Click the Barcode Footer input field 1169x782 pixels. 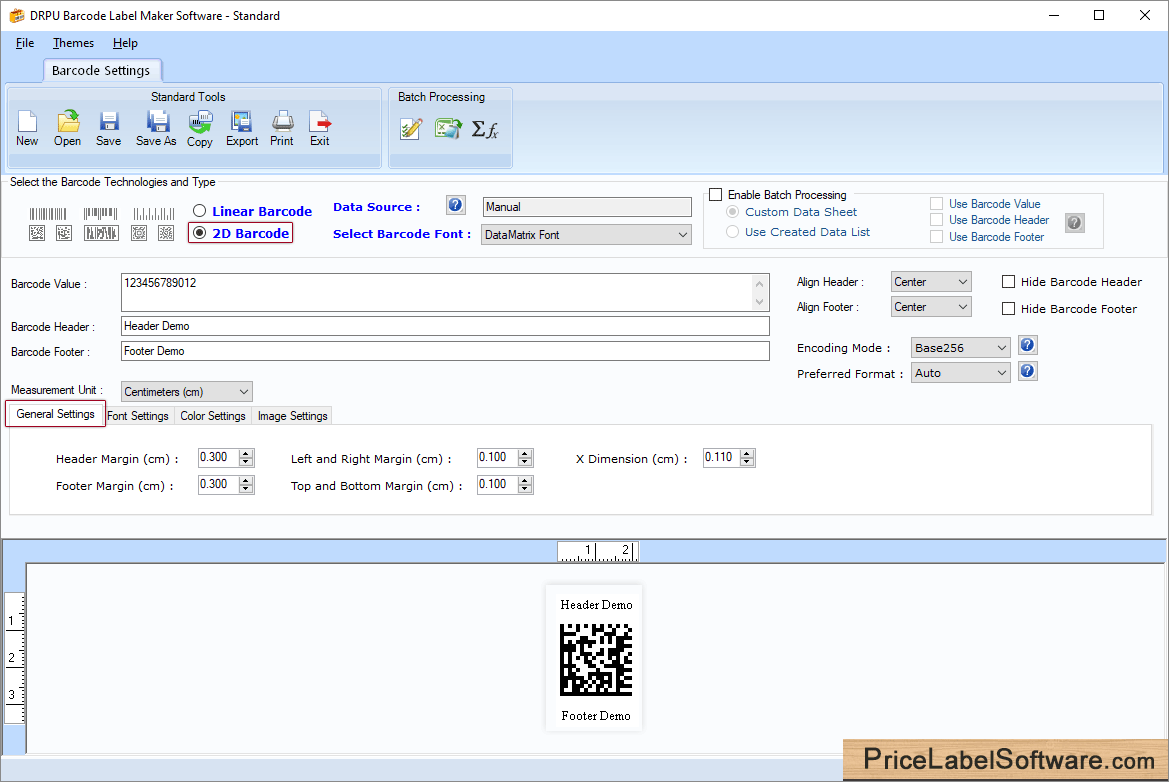(x=445, y=351)
